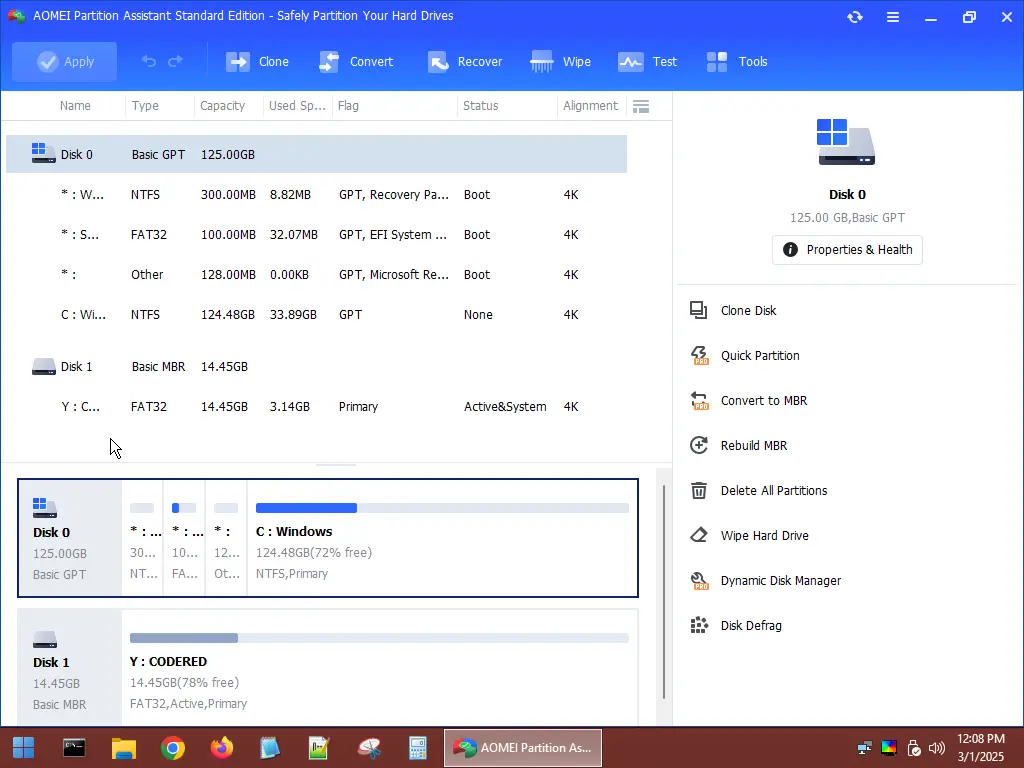Screen dimensions: 1024x768
Task: Select the 300.00MB NTFS recovery partition row
Action: pyautogui.click(x=316, y=195)
